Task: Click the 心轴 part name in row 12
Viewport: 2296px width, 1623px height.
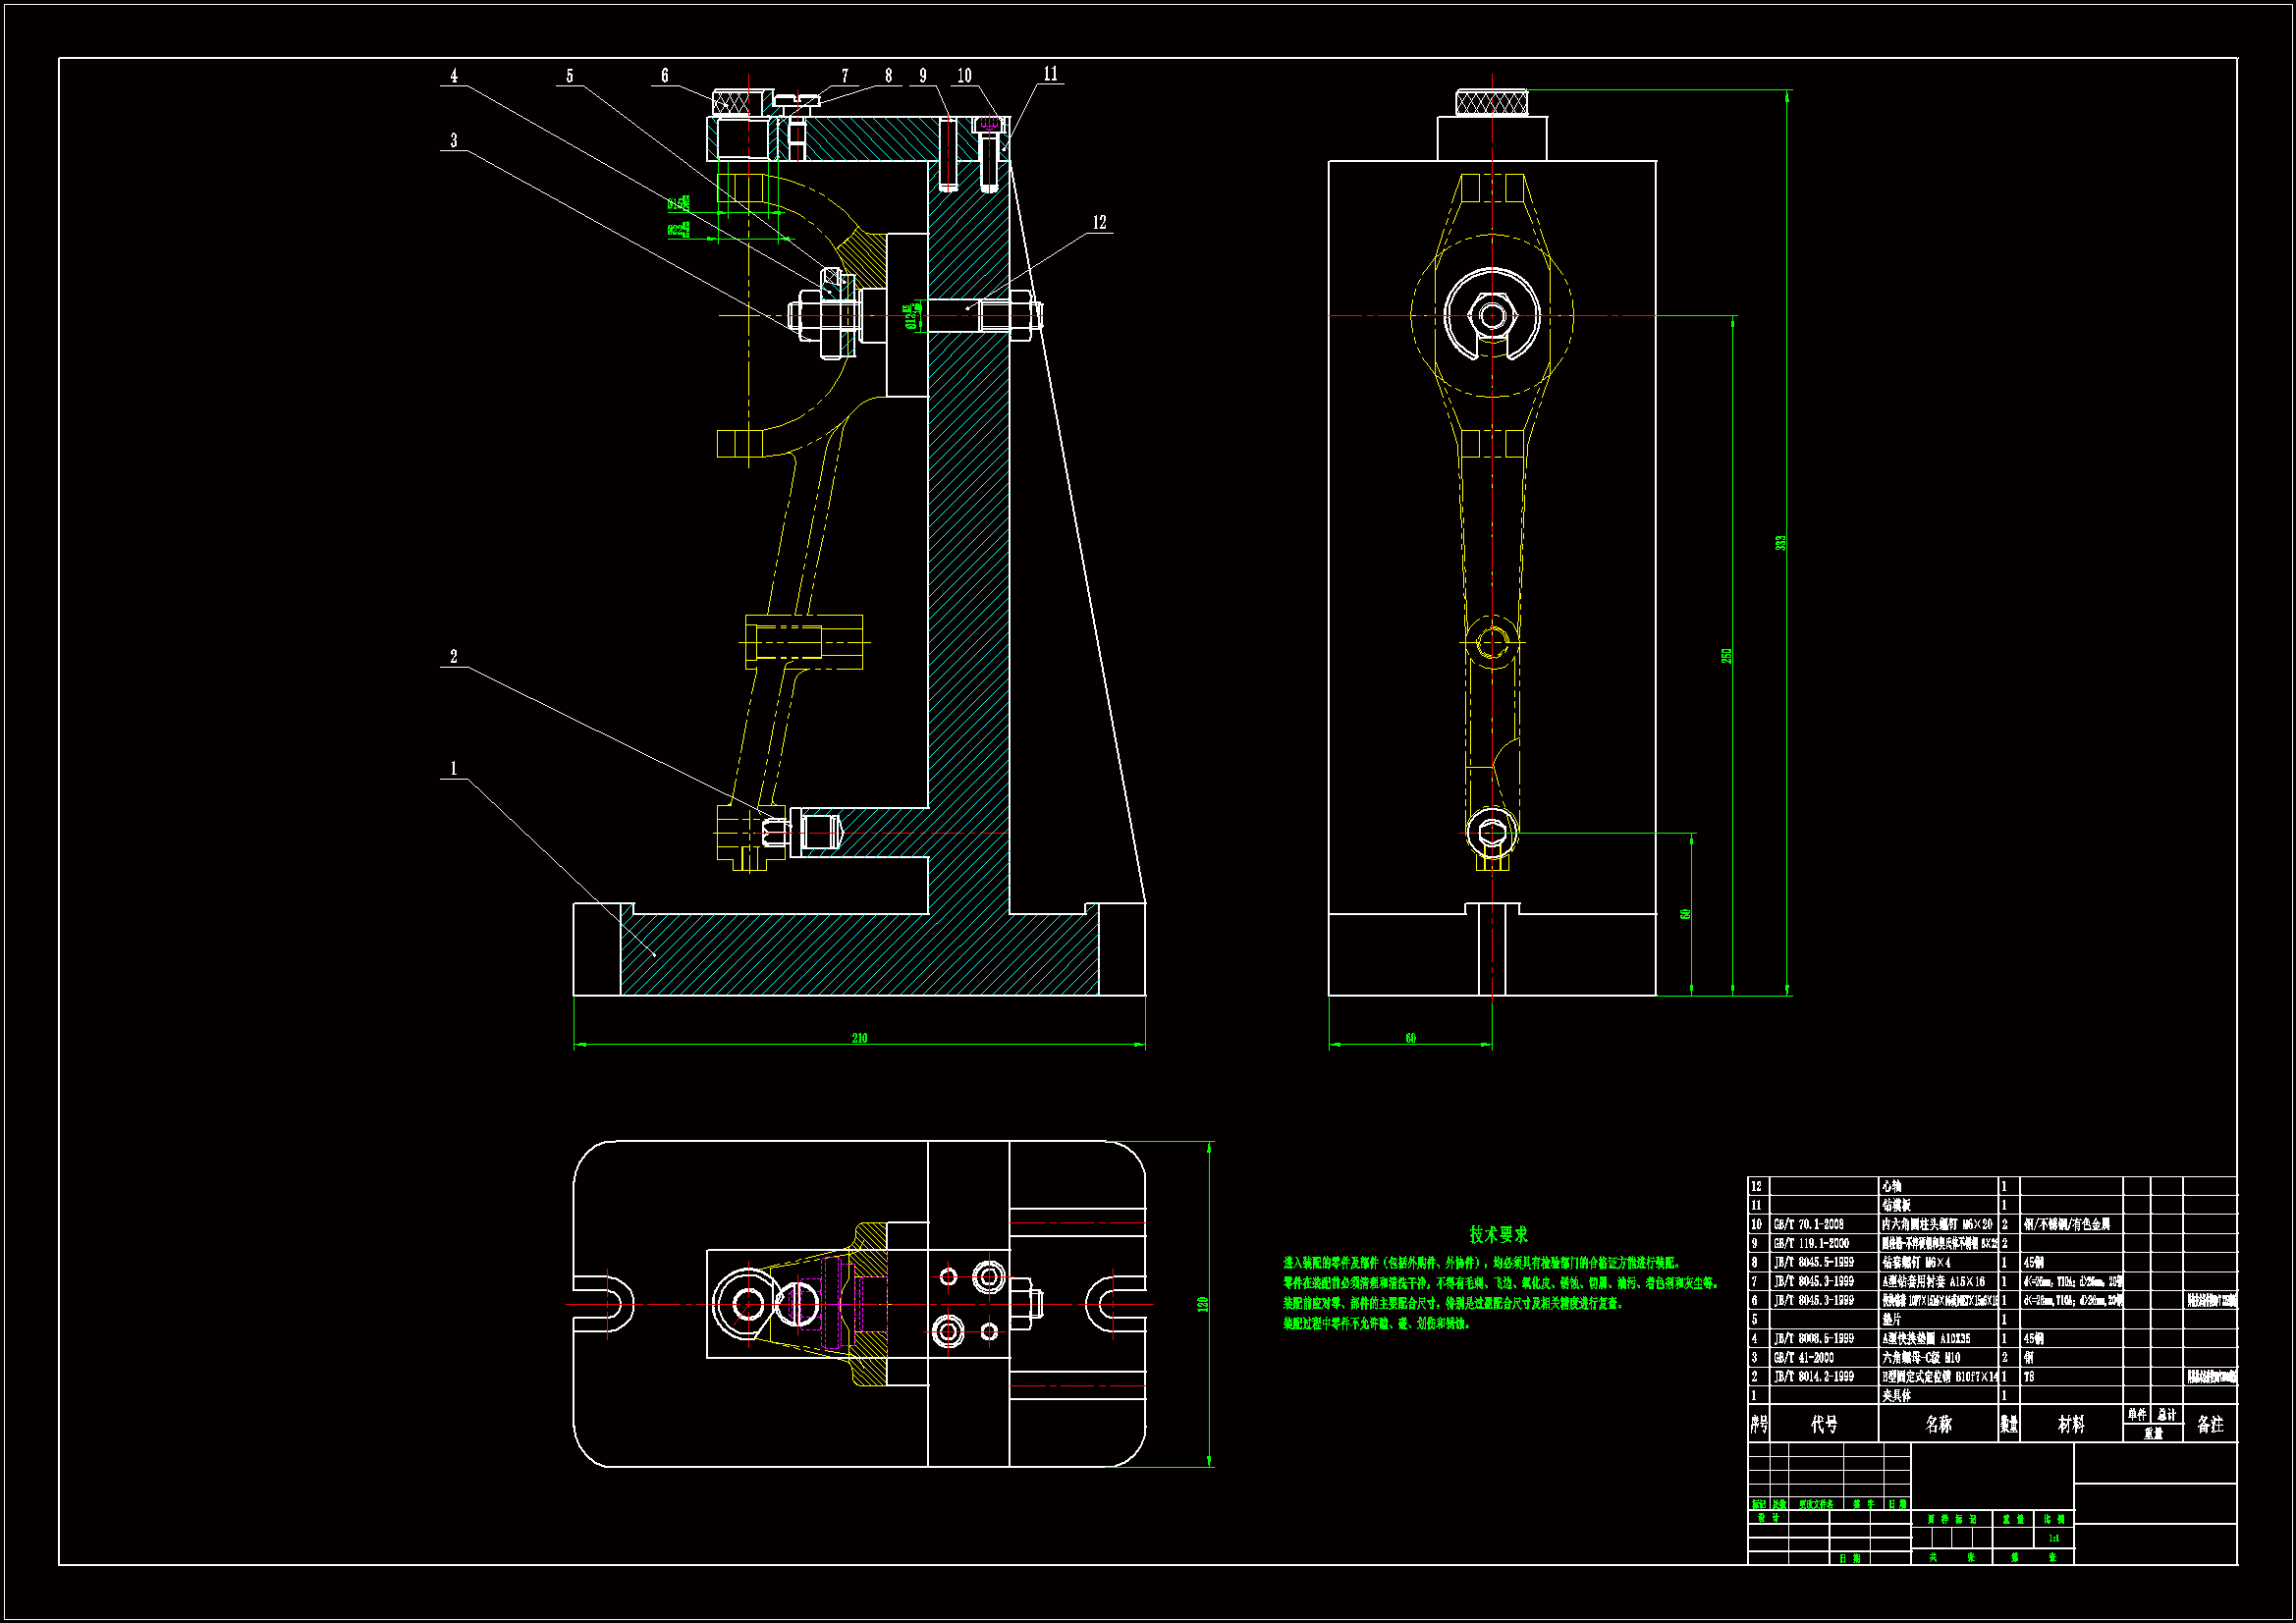Action: point(1891,1186)
